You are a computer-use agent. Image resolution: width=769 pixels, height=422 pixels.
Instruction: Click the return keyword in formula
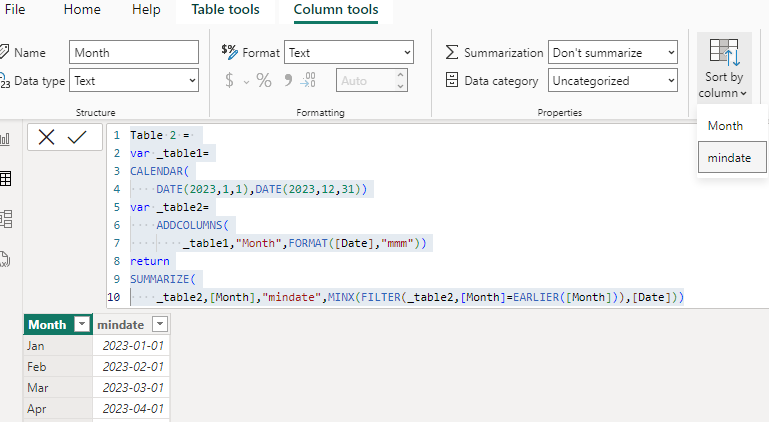tap(150, 261)
